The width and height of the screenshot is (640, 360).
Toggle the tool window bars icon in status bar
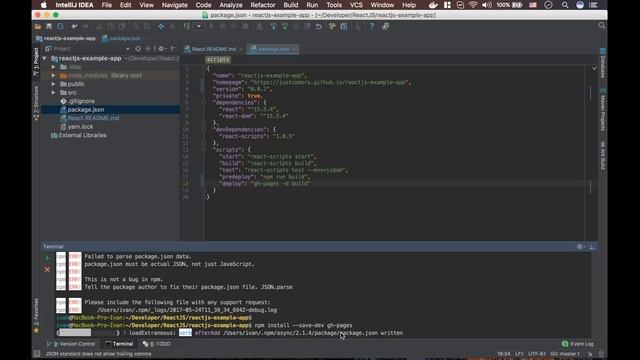pos(37,354)
